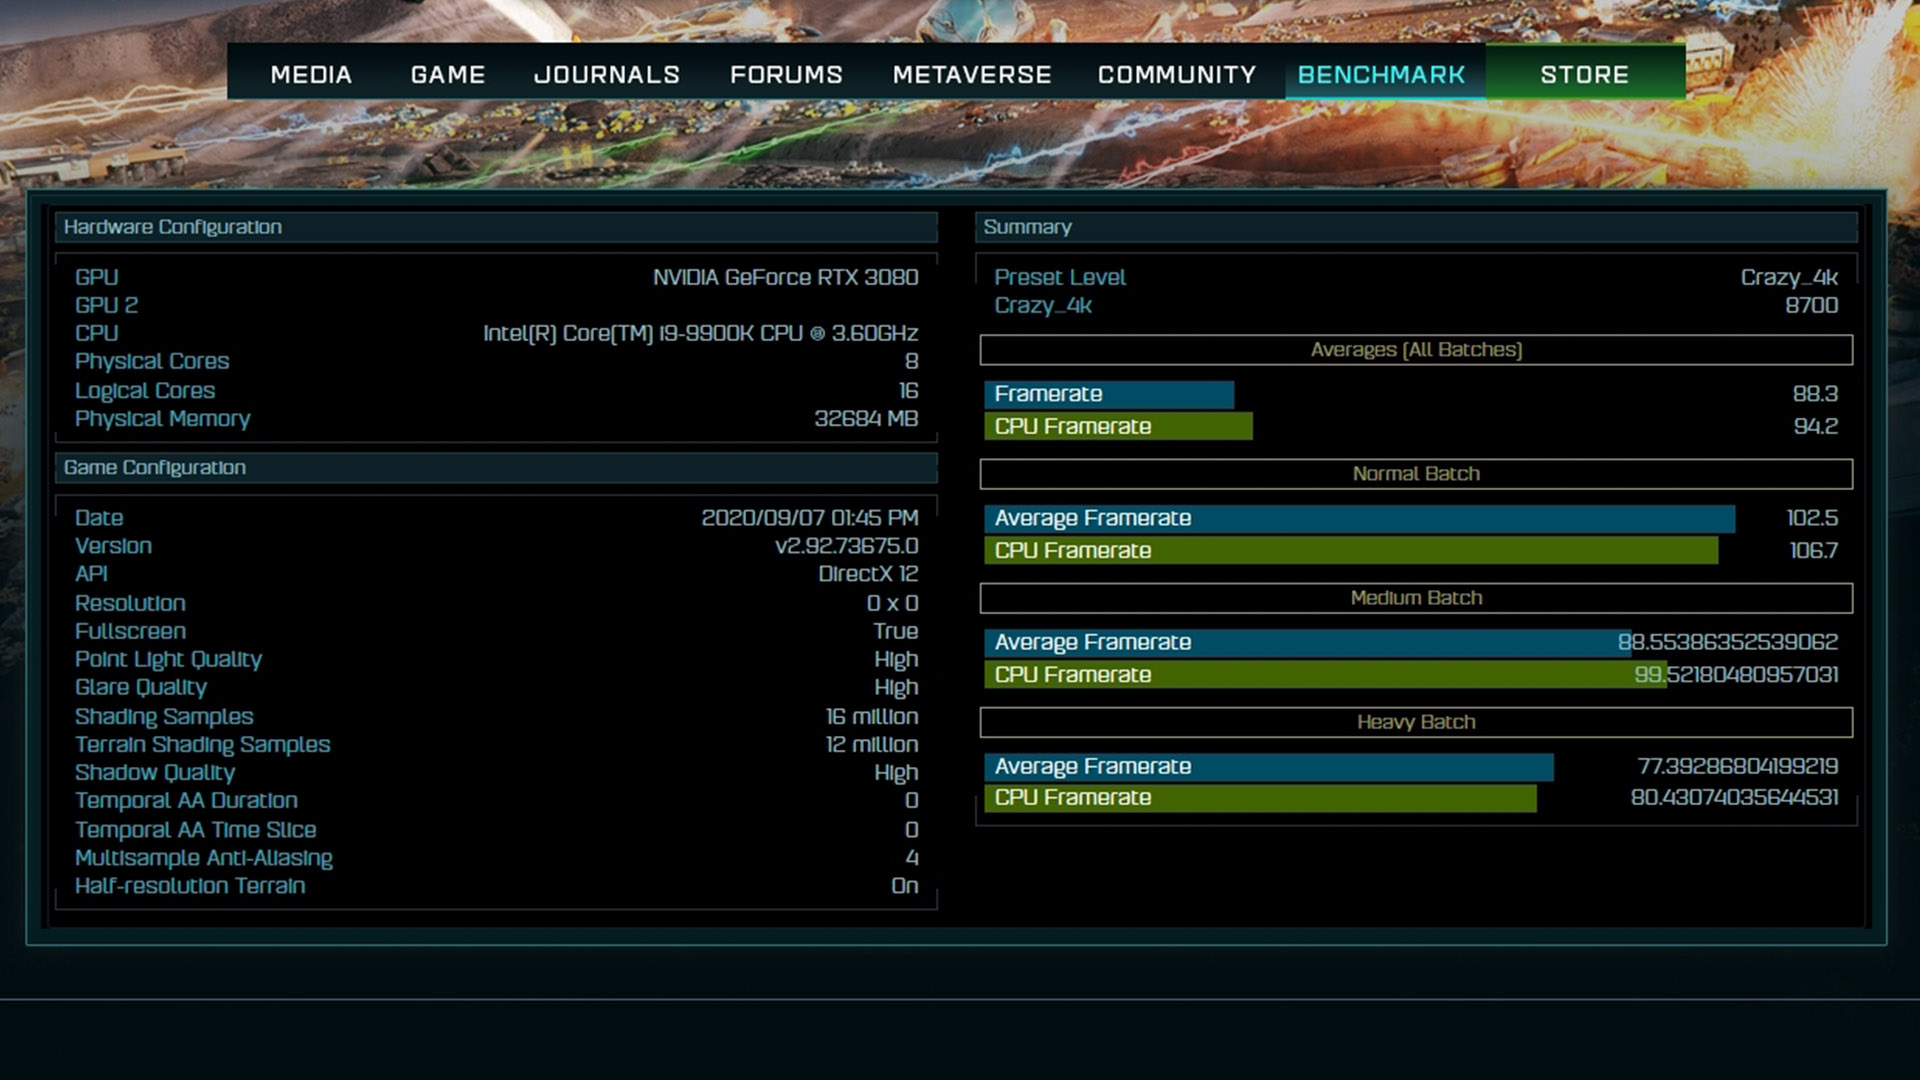Navigate to COMMUNITY
Viewport: 1920px width, 1080px height.
point(1176,75)
